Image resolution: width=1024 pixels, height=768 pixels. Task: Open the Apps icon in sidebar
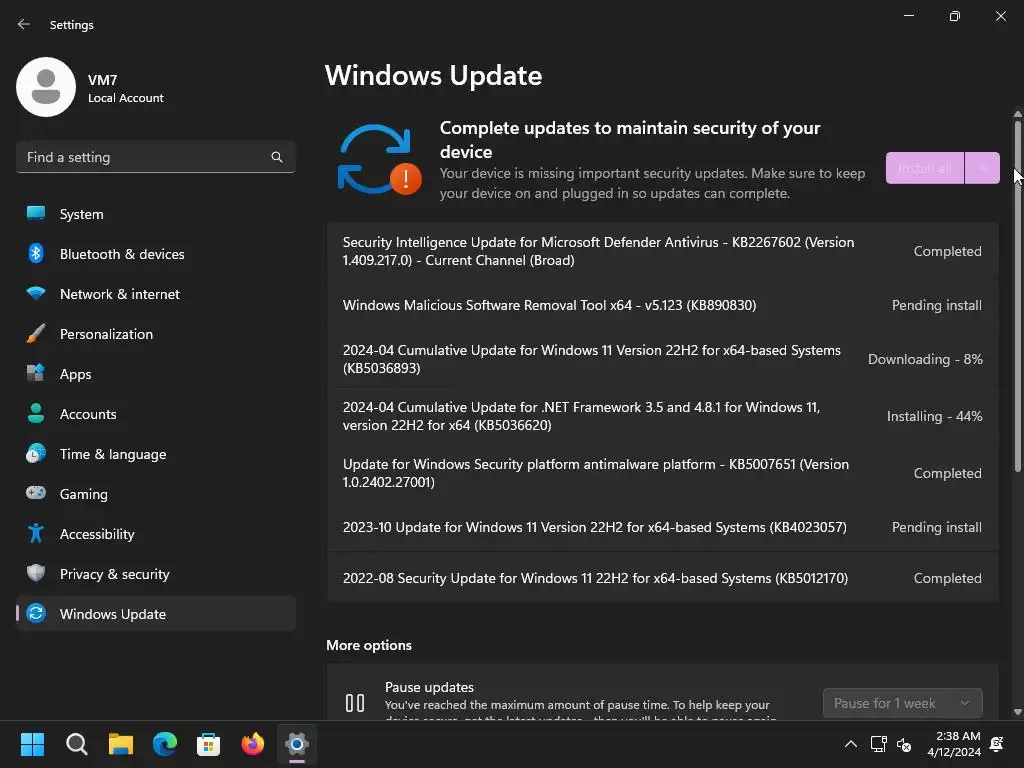(x=36, y=374)
